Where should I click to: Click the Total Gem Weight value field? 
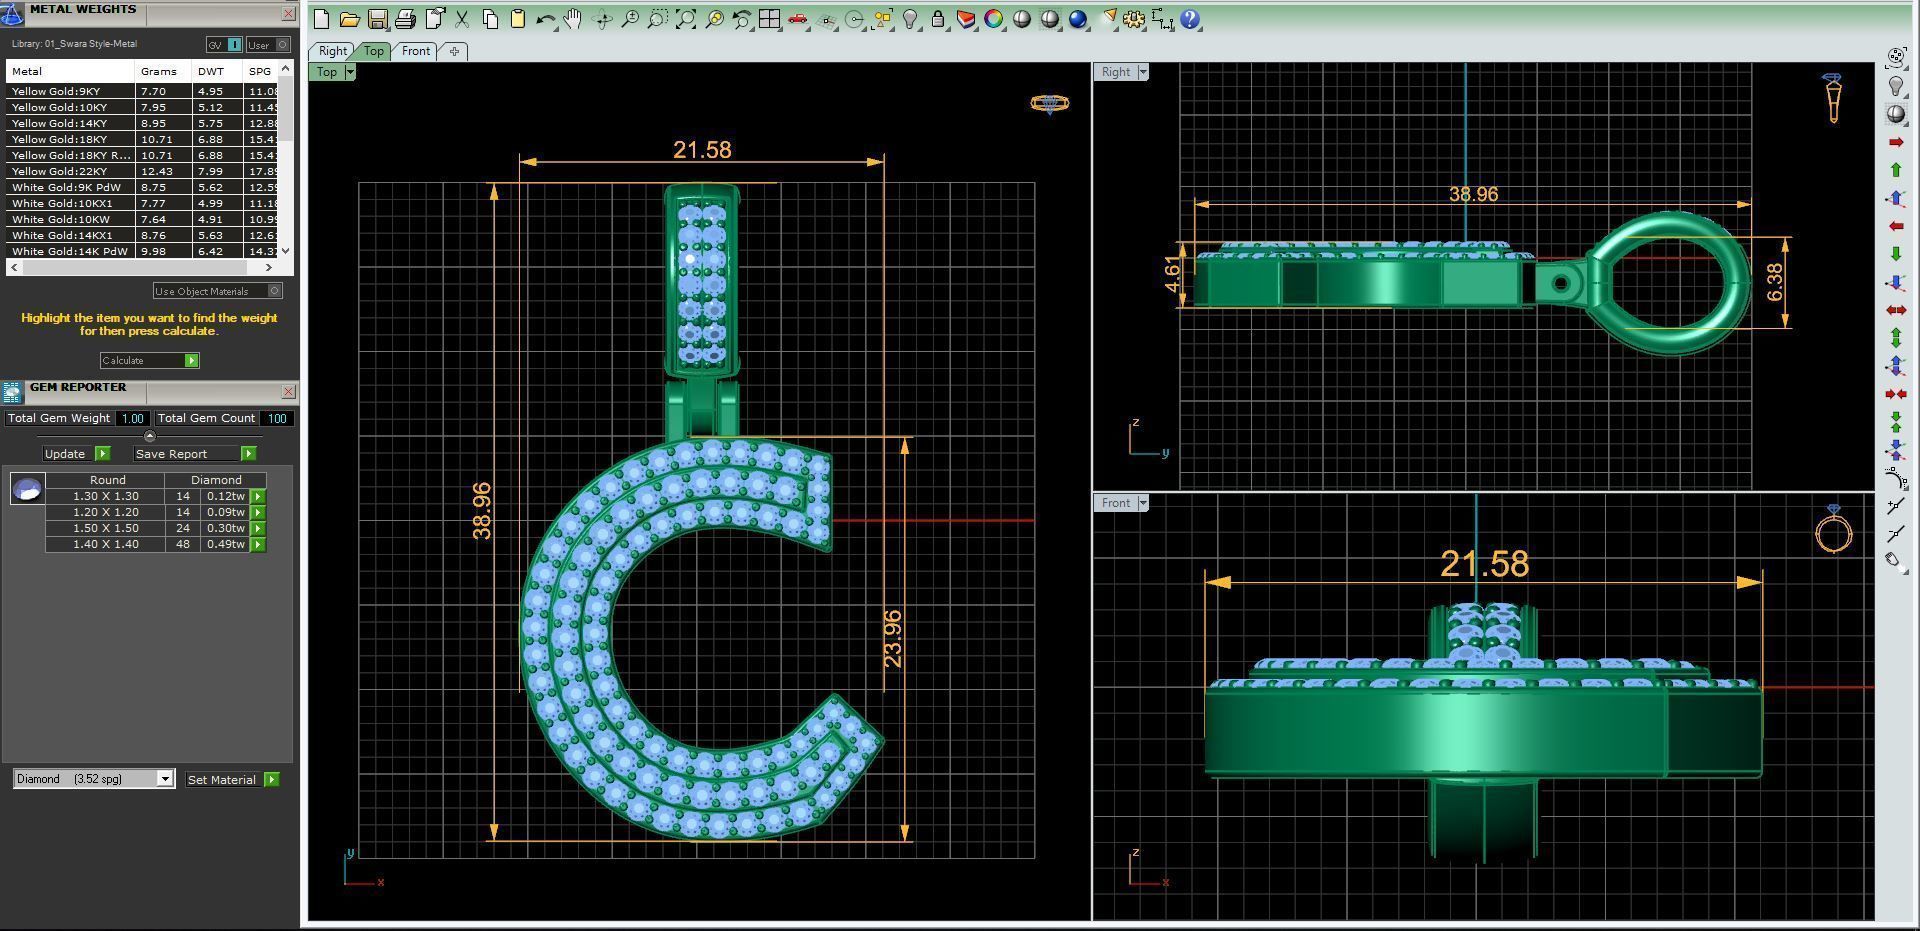(132, 418)
